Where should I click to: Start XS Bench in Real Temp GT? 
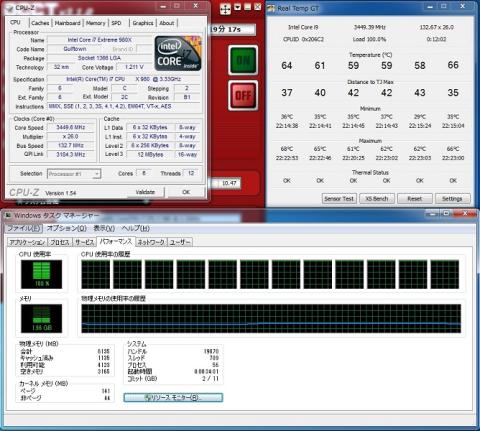click(x=377, y=199)
